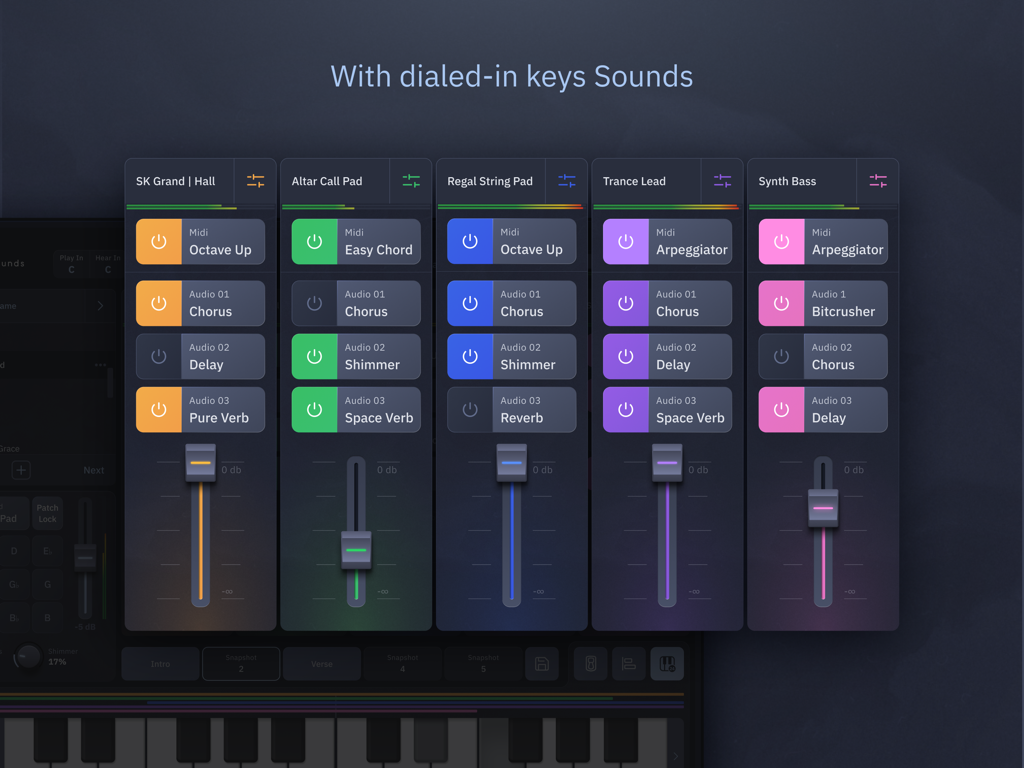Screen dimensions: 1024x768
Task: Click the keyboard display icon in the bottom toolbar
Action: tap(667, 663)
